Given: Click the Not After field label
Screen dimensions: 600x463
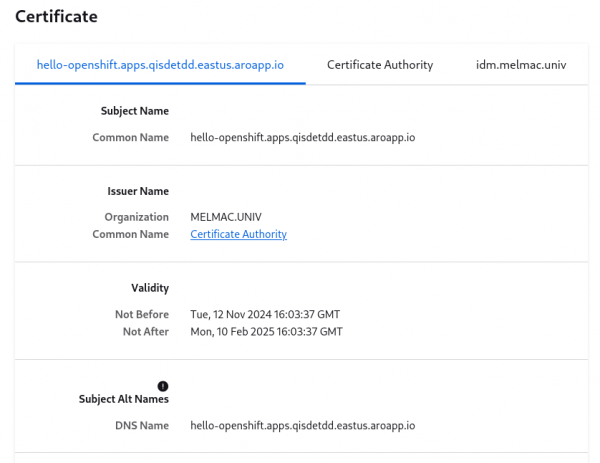Looking at the screenshot, I should click(x=146, y=331).
